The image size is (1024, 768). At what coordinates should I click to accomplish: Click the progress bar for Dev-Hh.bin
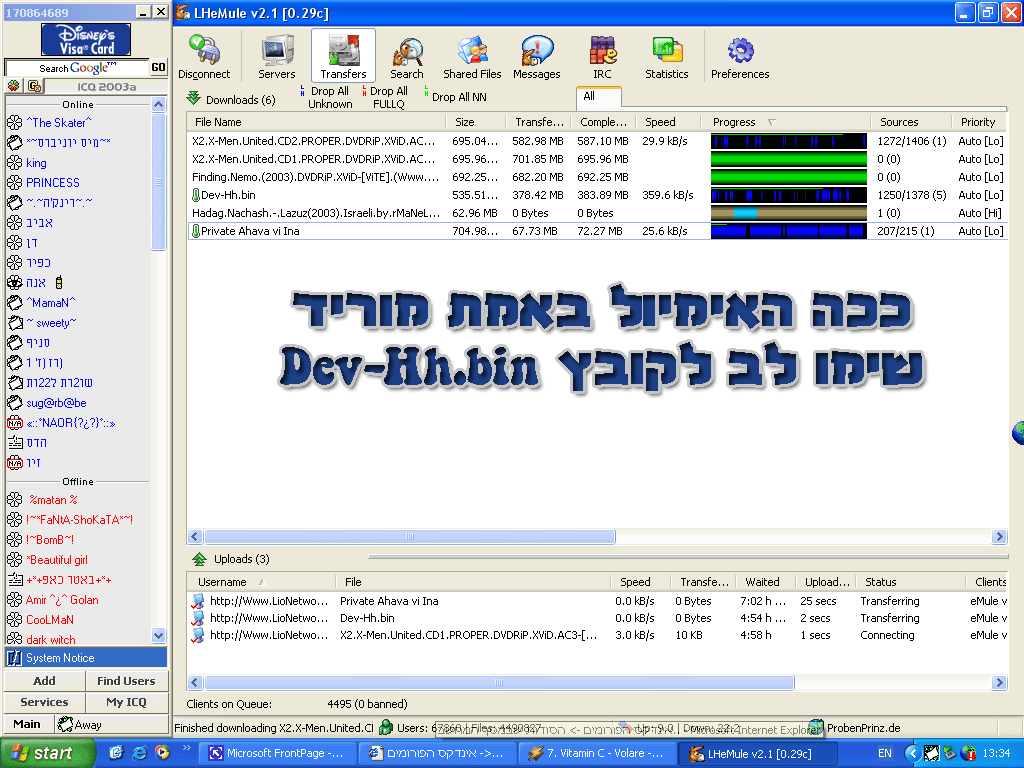pyautogui.click(x=789, y=195)
